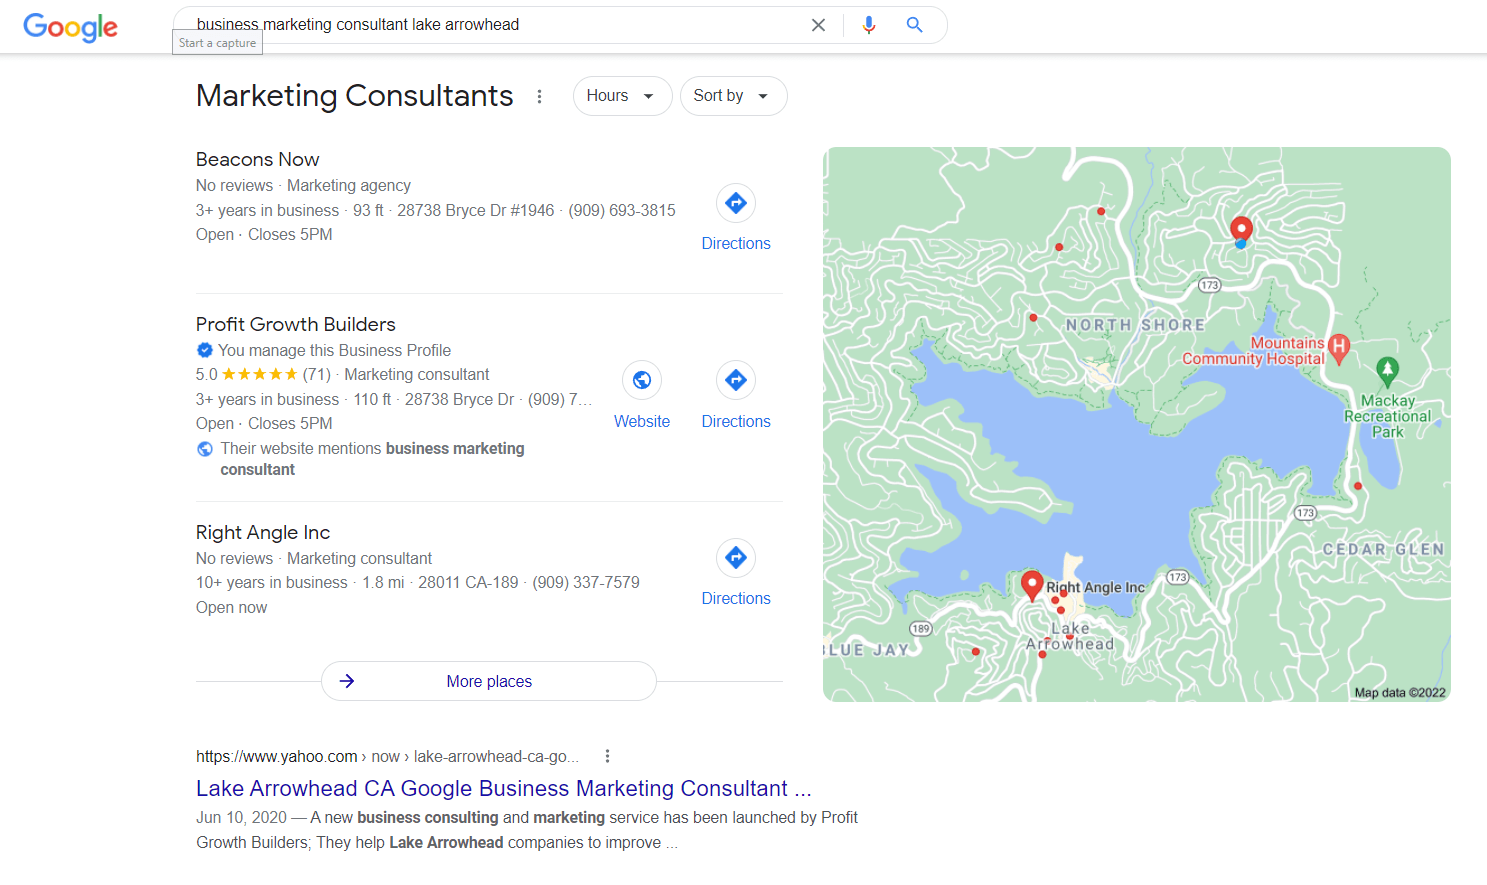Open the Right Angle Inc listing
Viewport: 1487px width, 885px height.
[x=263, y=532]
